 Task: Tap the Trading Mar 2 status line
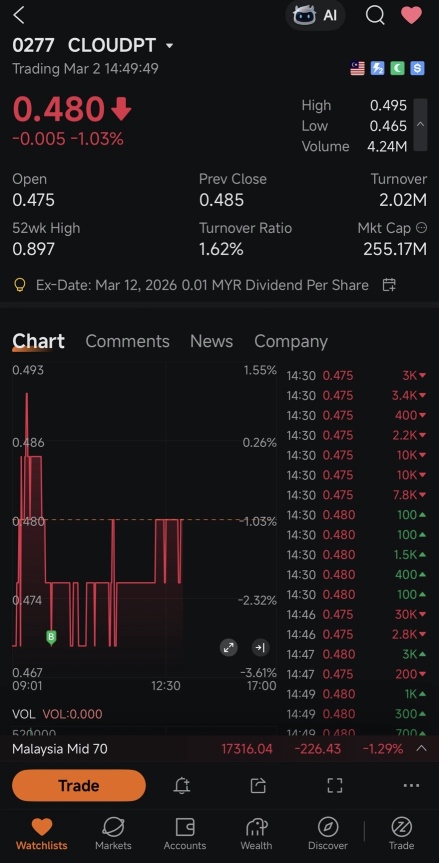[85, 69]
